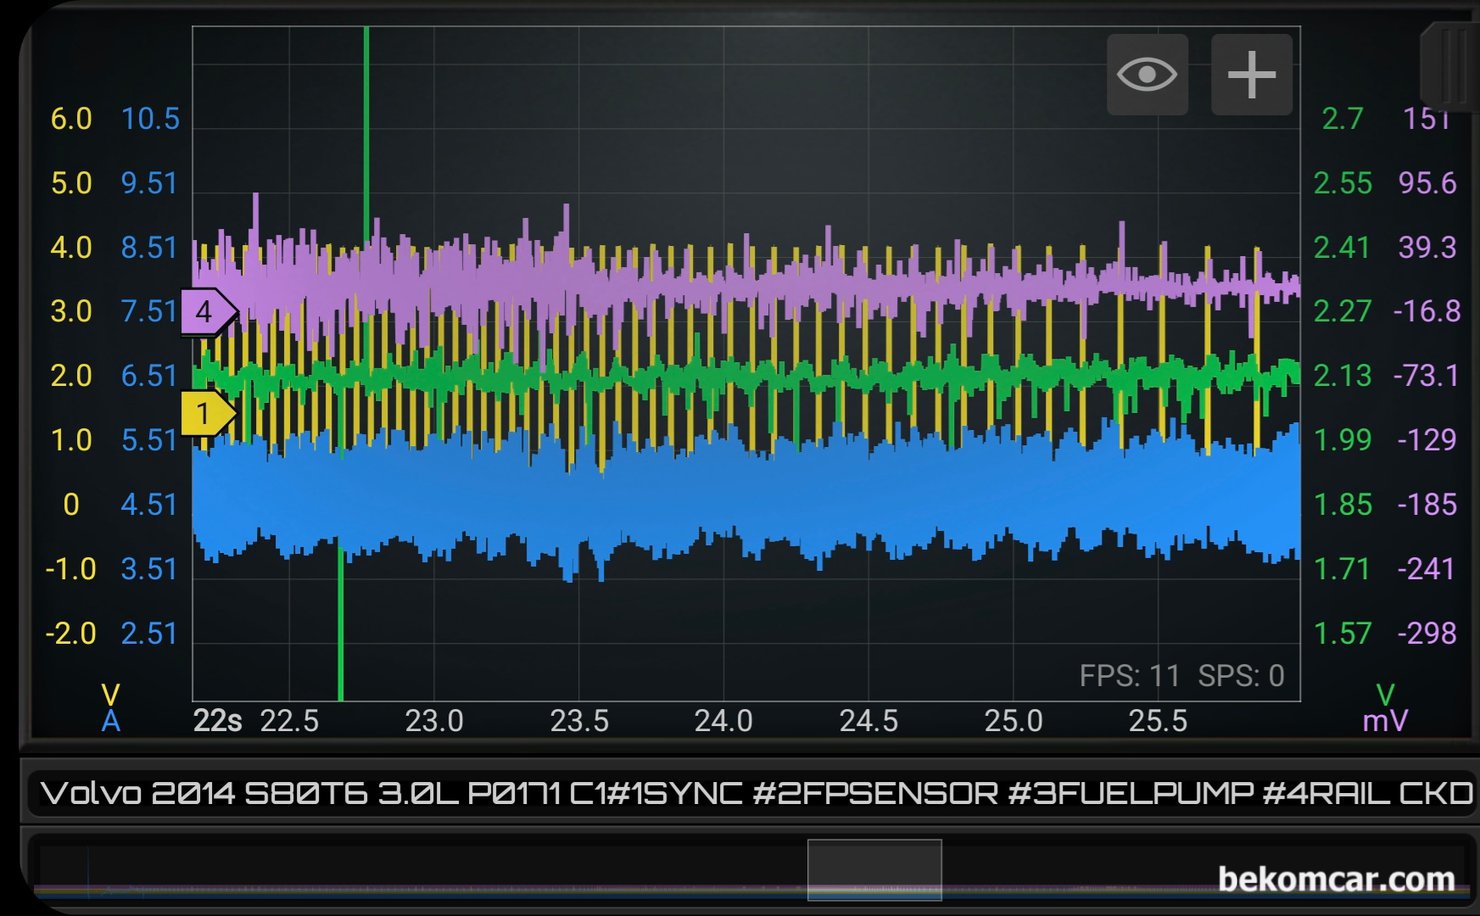Click the green 2.7 voltage scale value

[x=1342, y=119]
